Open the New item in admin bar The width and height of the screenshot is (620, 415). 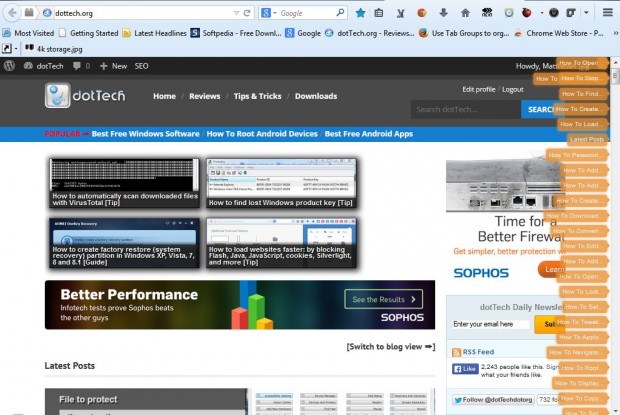tap(113, 66)
